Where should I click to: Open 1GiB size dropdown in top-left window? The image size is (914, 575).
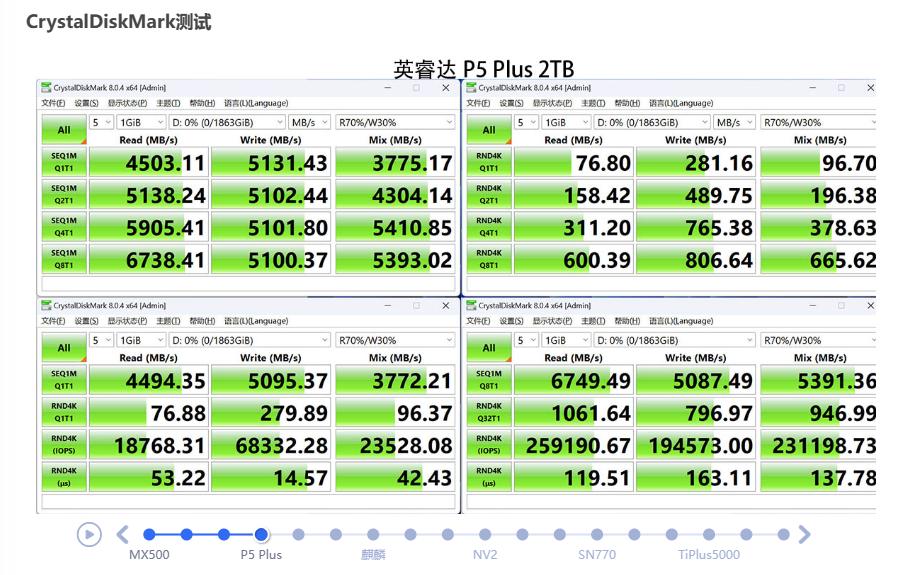[142, 122]
